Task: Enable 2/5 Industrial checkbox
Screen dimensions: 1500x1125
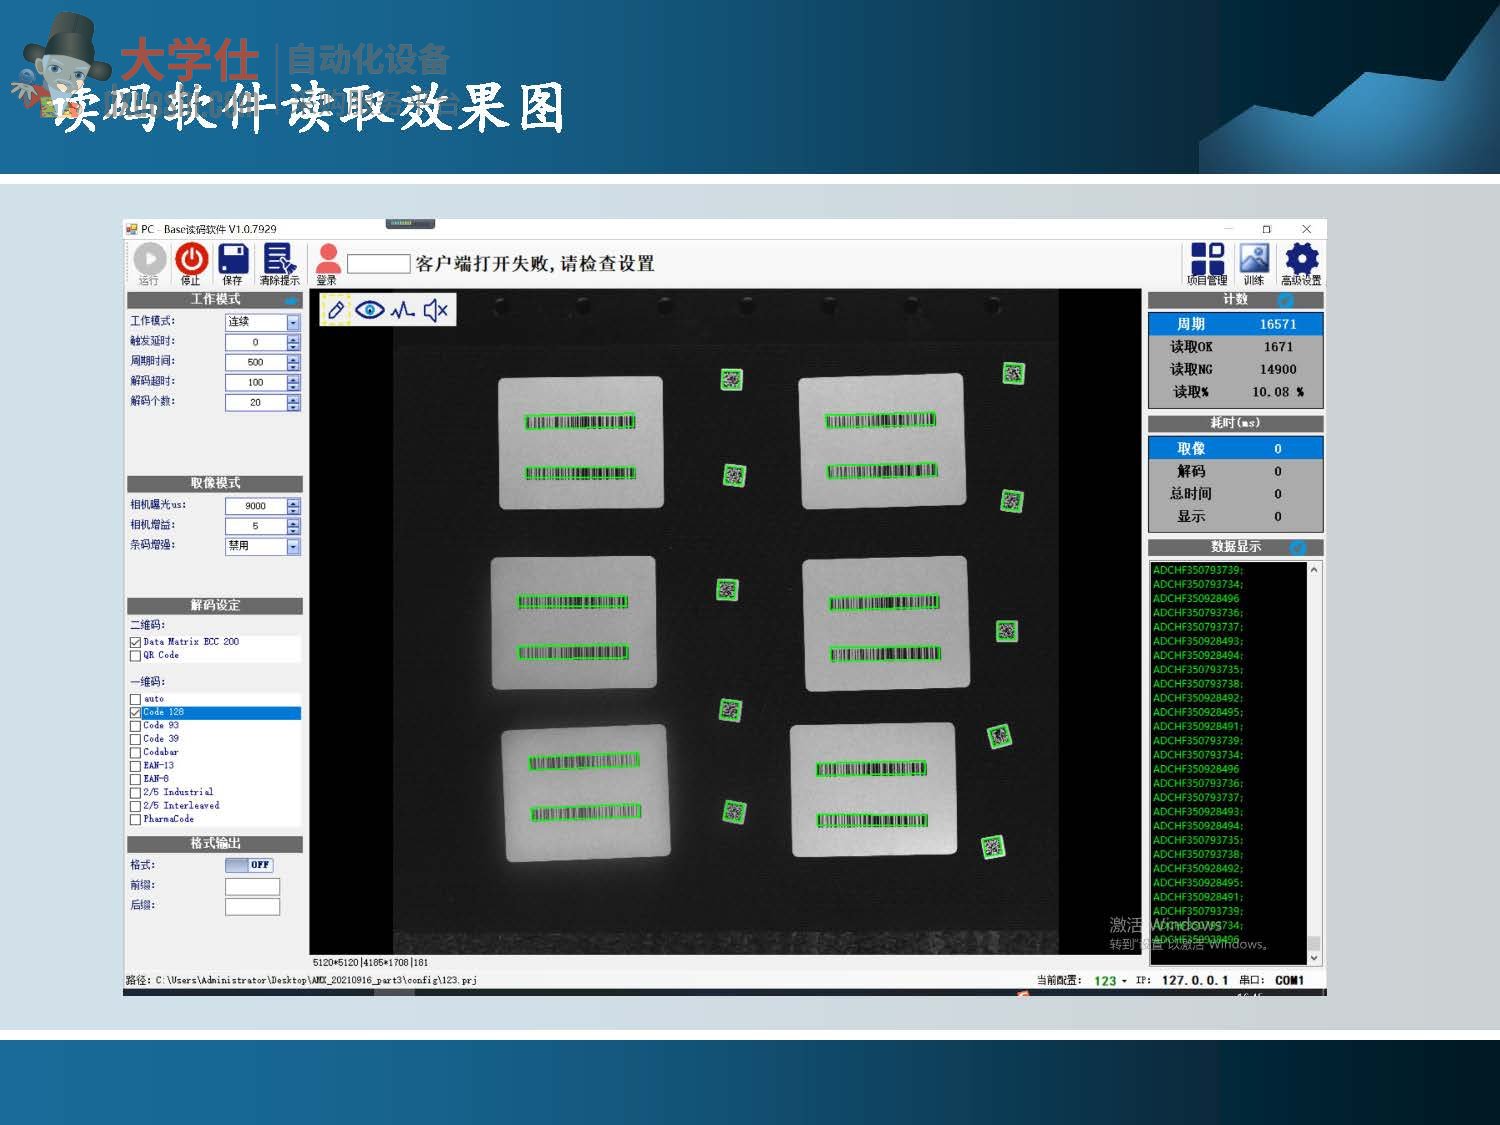Action: click(x=135, y=792)
